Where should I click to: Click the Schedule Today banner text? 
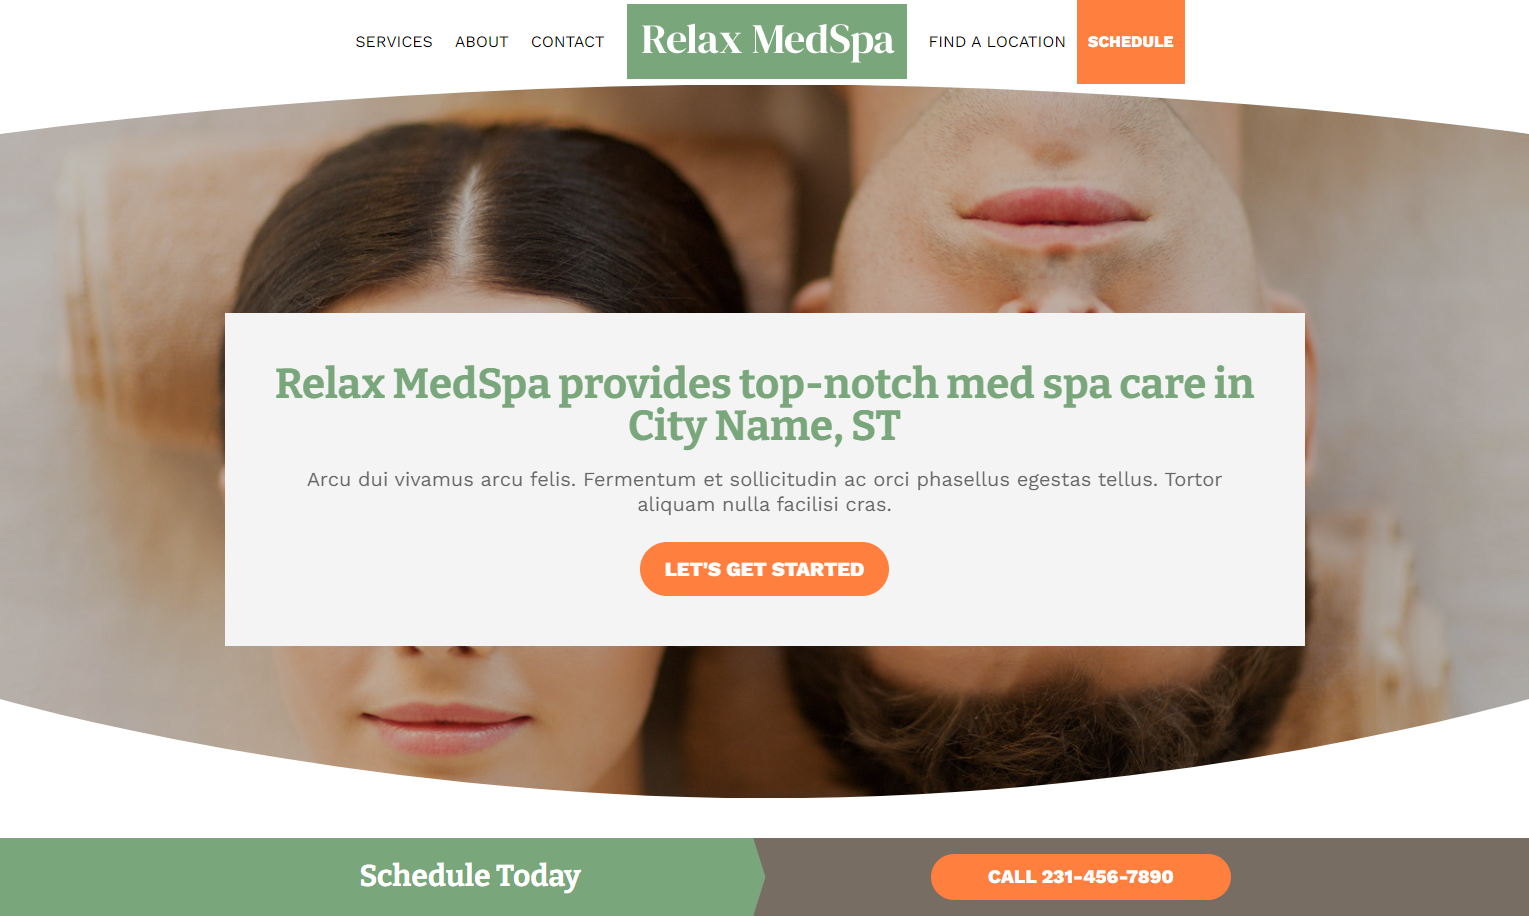470,875
